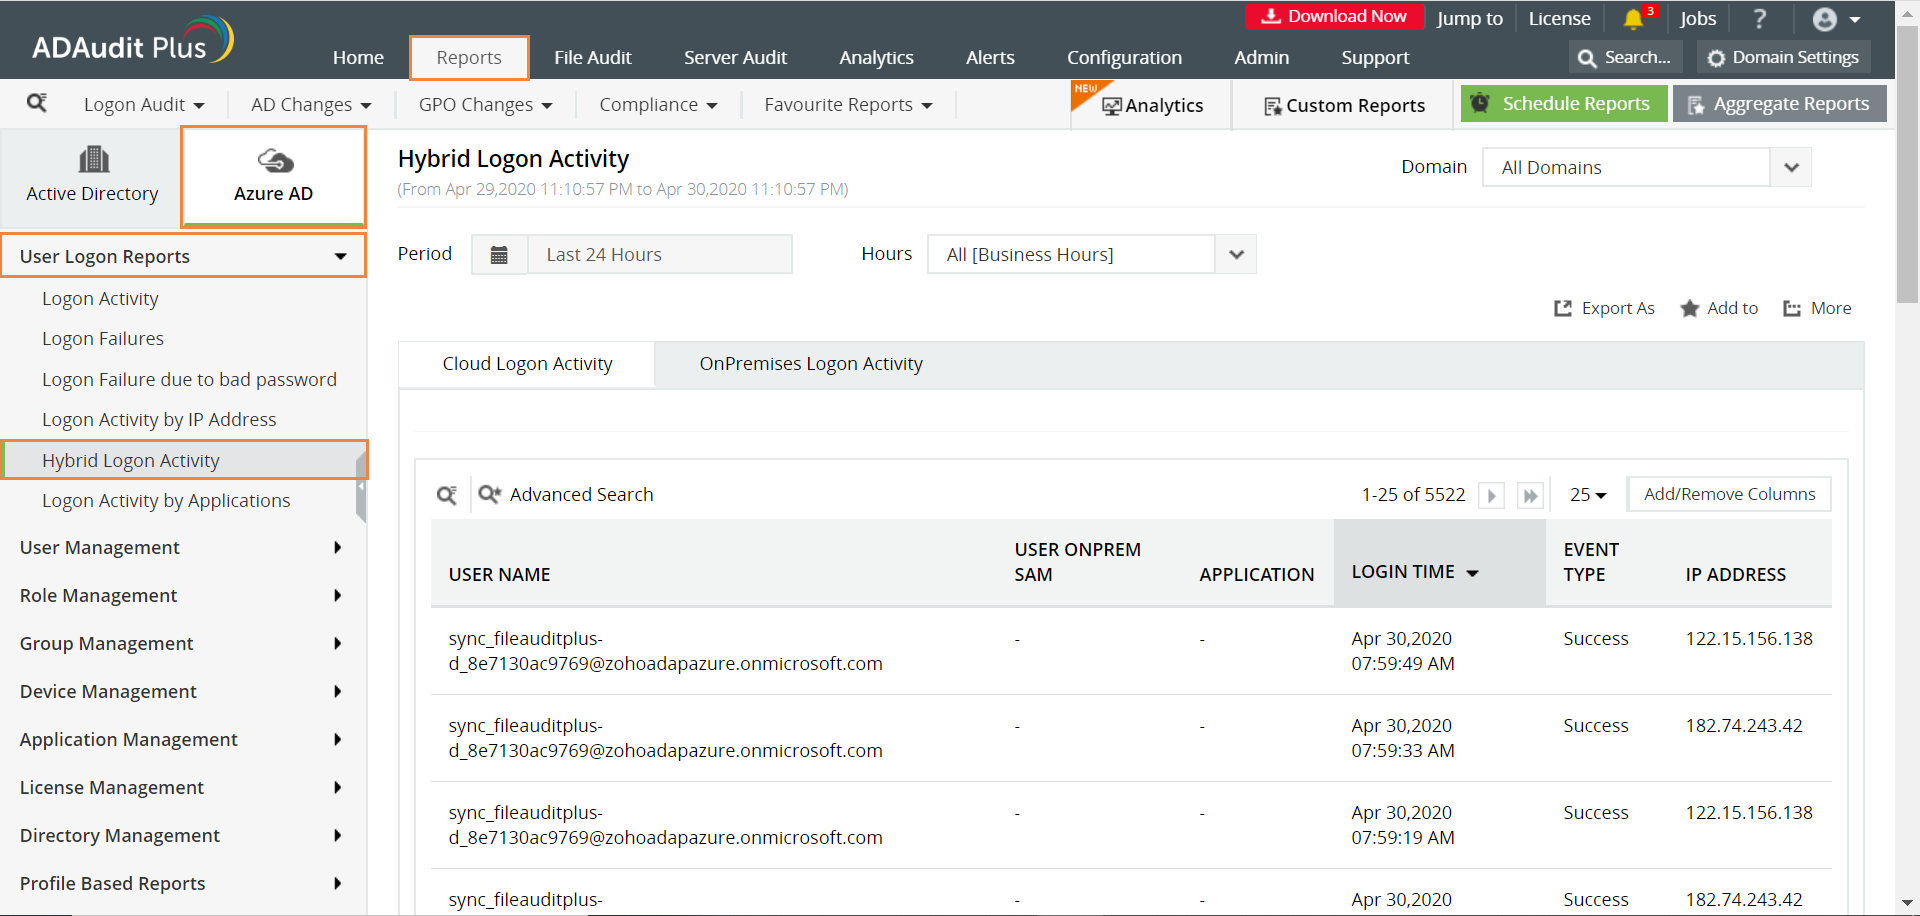Collapse the left sidebar panel handle
The height and width of the screenshot is (916, 1920).
pos(361,486)
